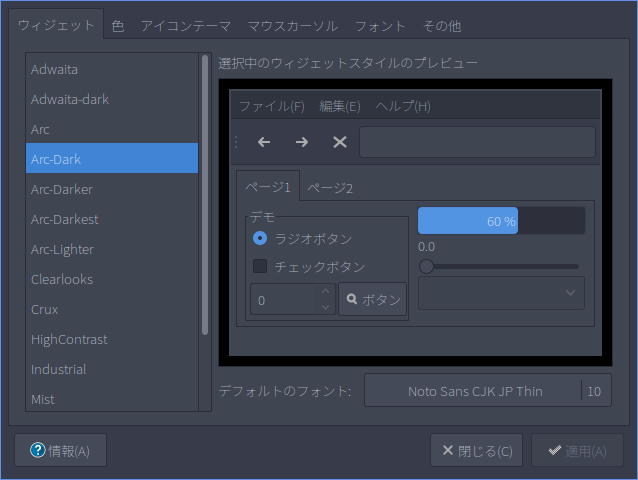The image size is (638, 480).
Task: Click the empty text field in preview toolbar
Action: [x=478, y=142]
